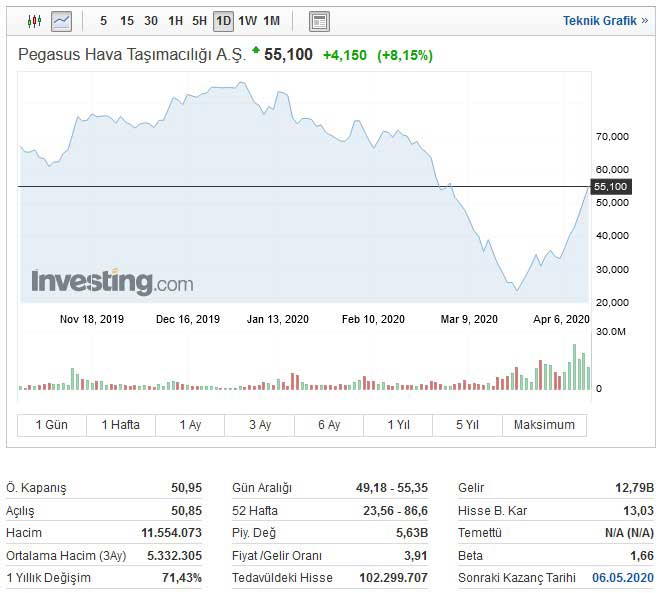Click the Gelir value 12,79B
Viewport: 670px width, 593px height.
[634, 487]
